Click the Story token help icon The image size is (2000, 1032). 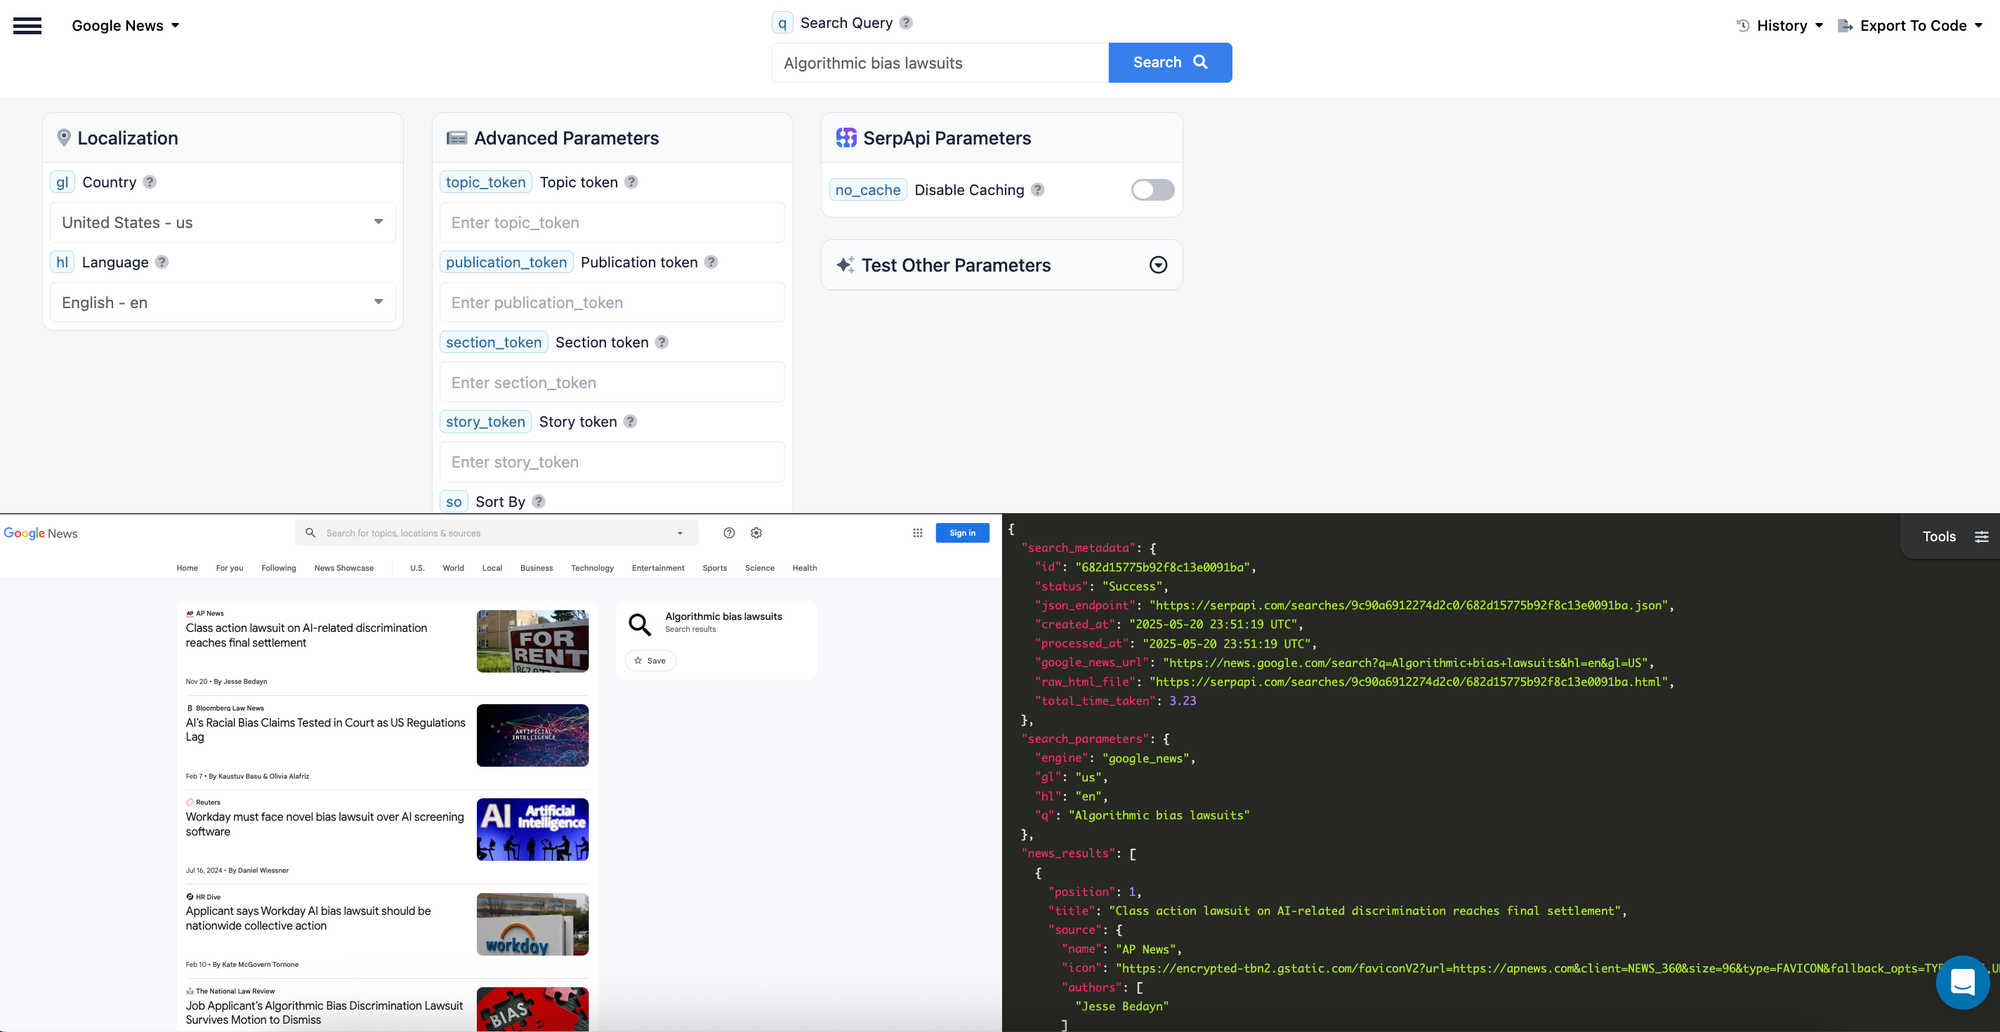(x=630, y=421)
